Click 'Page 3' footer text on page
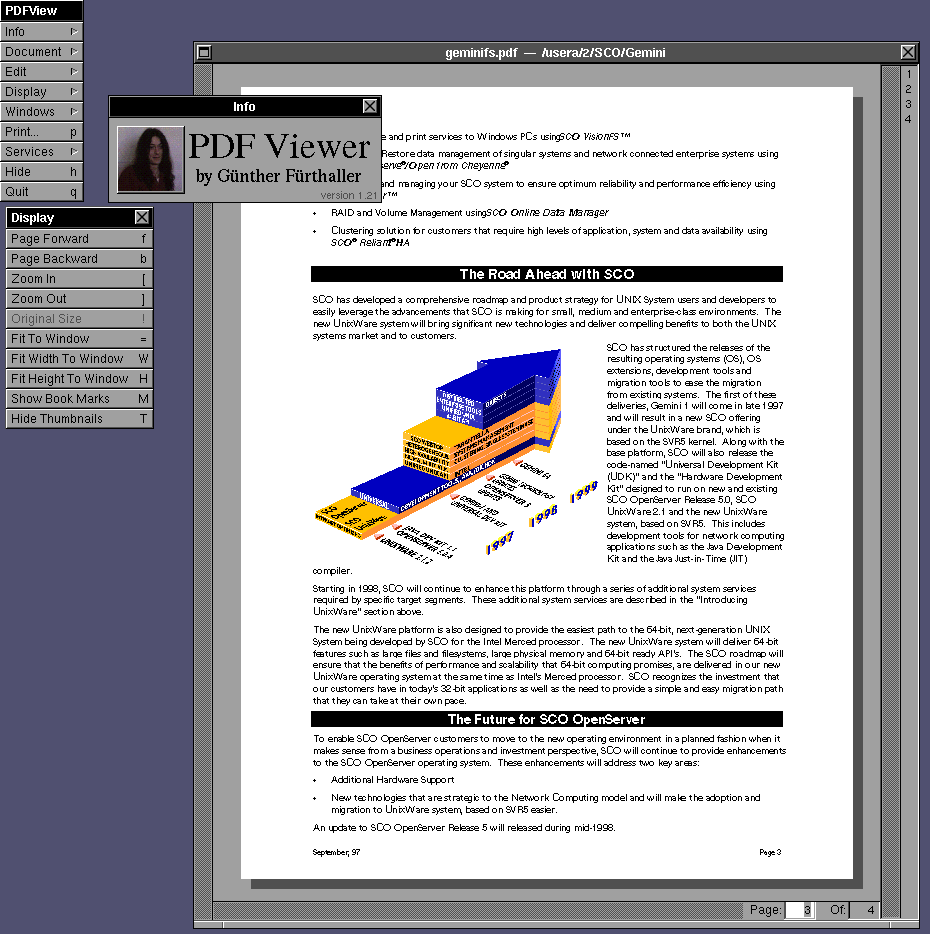 770,852
